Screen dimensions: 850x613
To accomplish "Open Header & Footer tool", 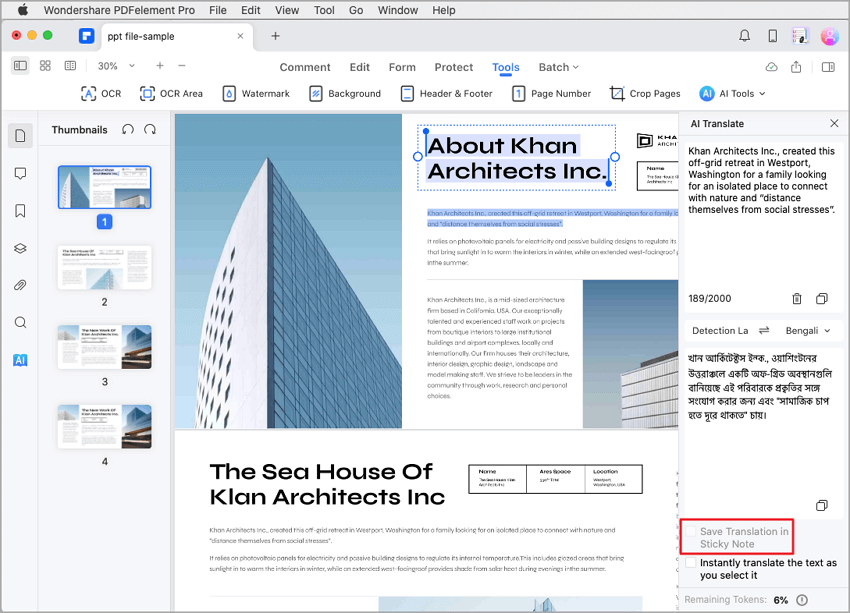I will click(446, 93).
